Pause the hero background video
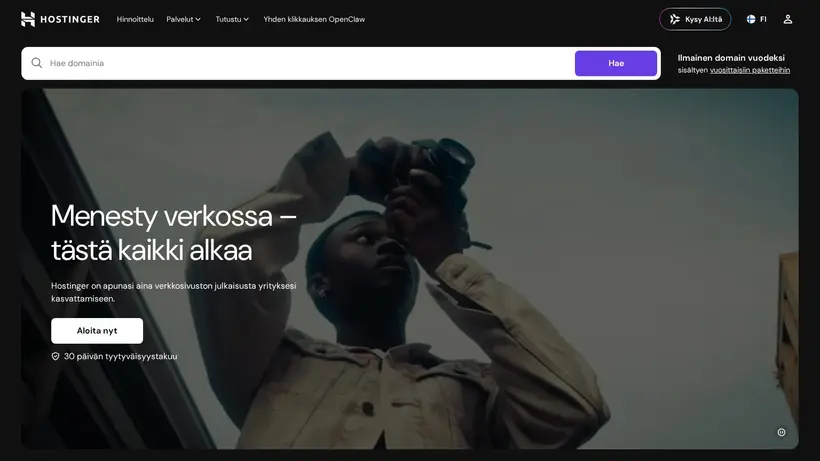This screenshot has height=461, width=820. tap(781, 432)
